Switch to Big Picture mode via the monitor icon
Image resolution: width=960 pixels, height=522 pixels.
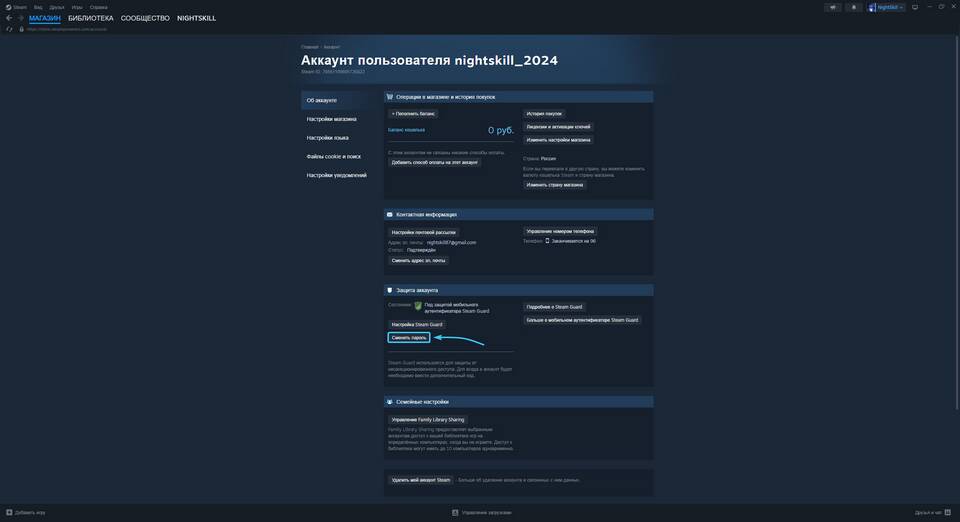(x=914, y=7)
